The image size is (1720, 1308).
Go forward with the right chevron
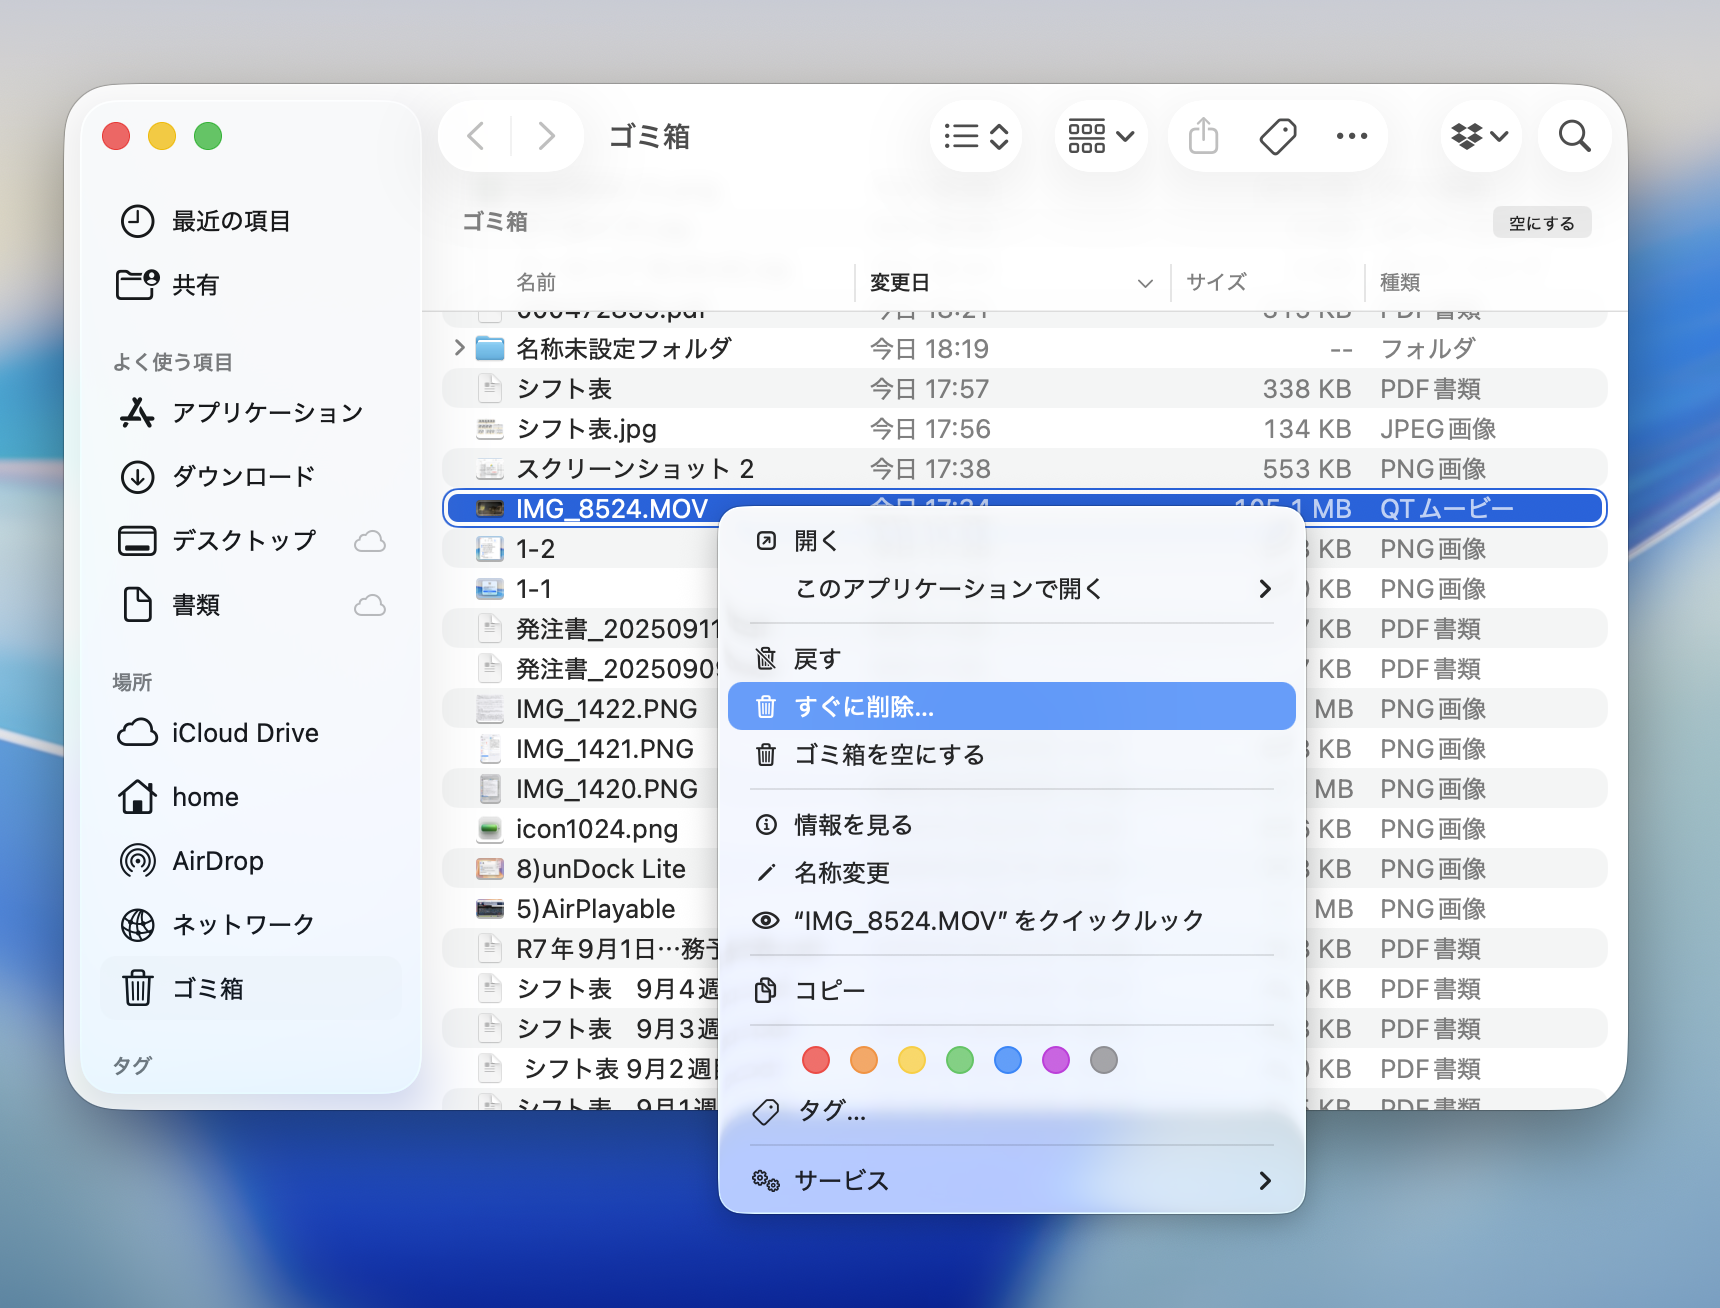(546, 136)
